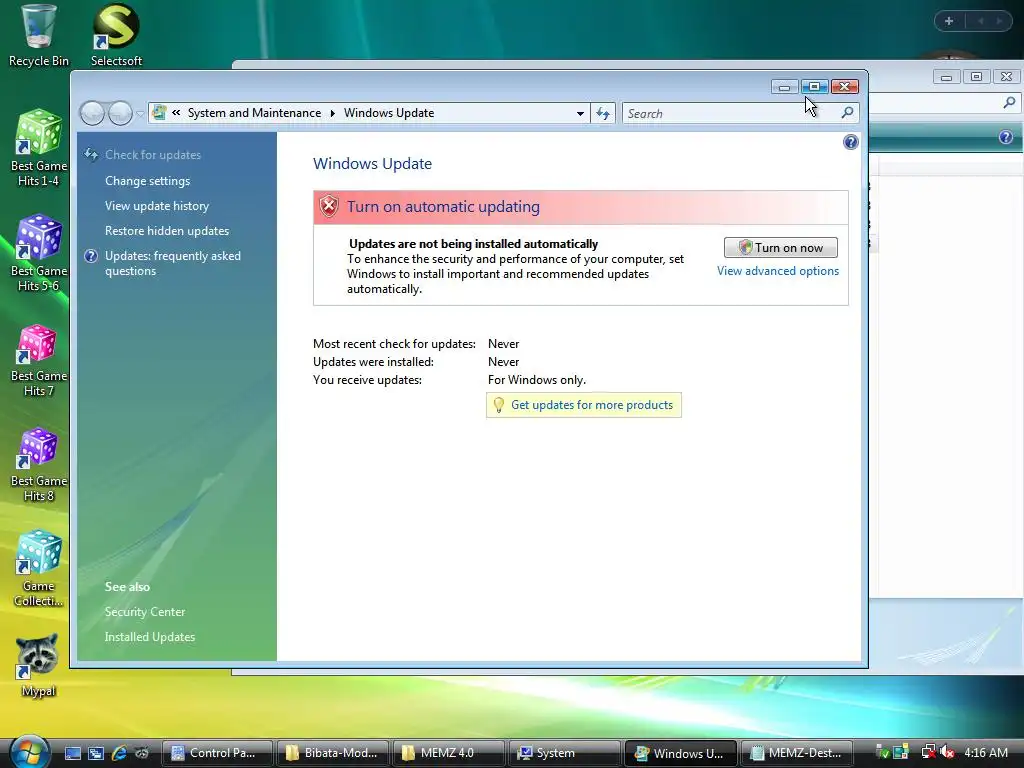Click System and Maintenance in the breadcrumb

[x=254, y=112]
